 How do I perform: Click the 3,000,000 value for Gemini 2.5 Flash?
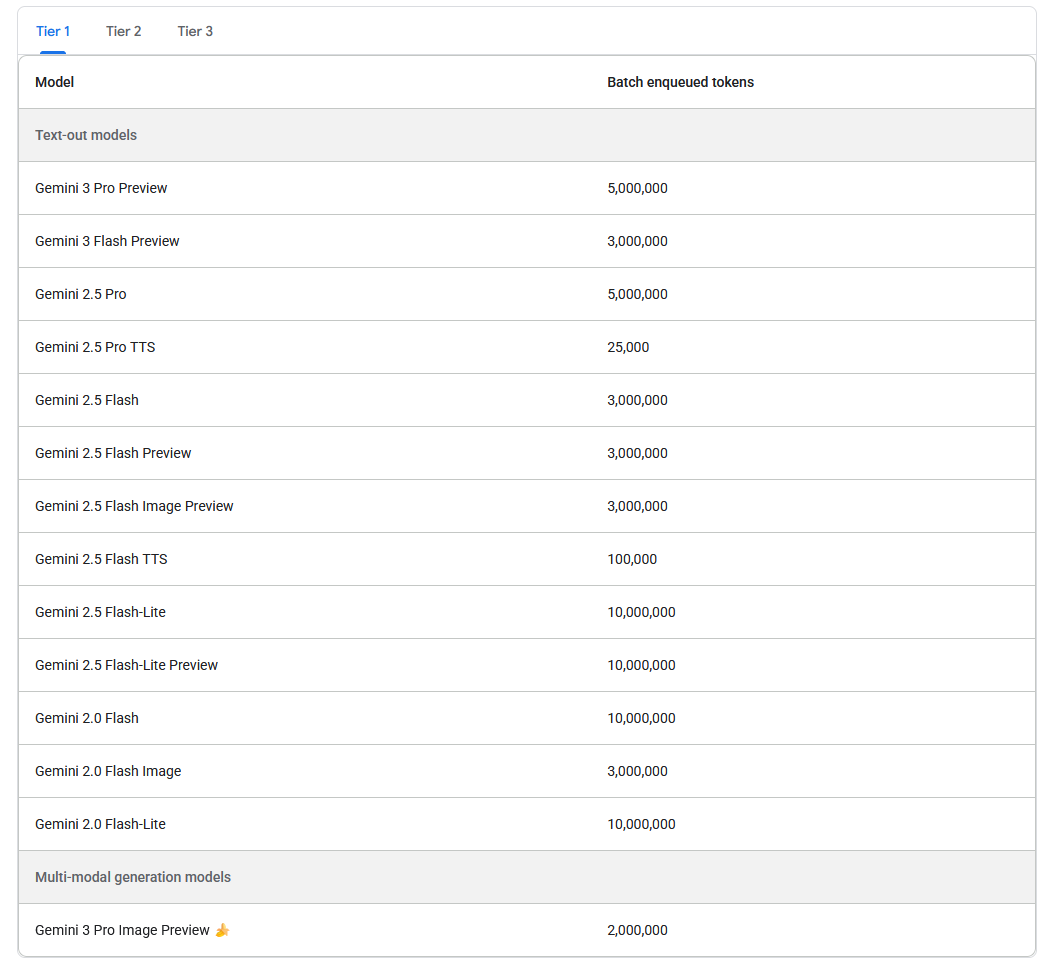pyautogui.click(x=638, y=401)
